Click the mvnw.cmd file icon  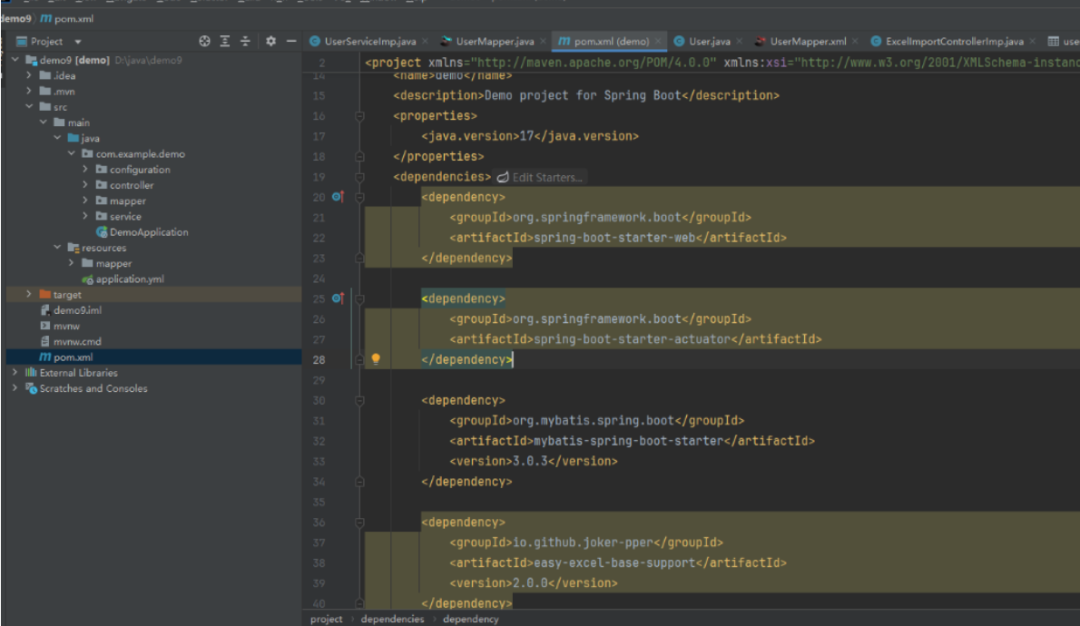[x=45, y=342]
